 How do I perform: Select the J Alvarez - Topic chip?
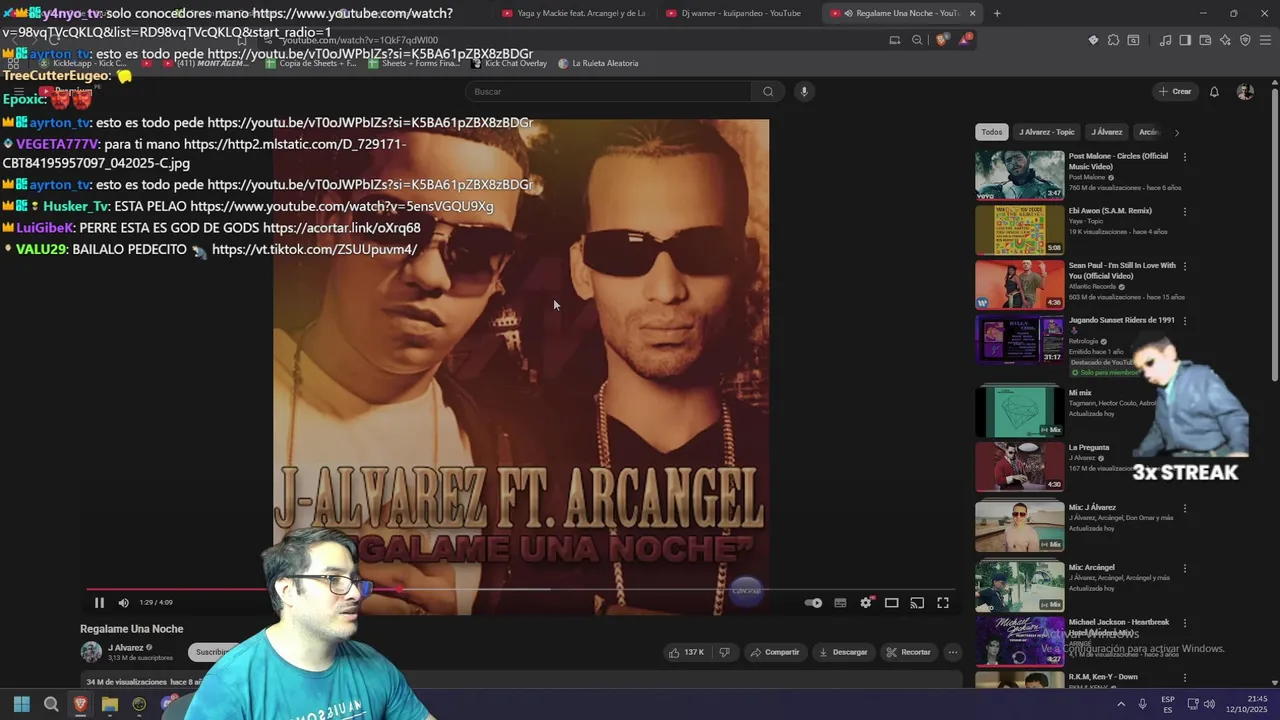(x=1046, y=132)
